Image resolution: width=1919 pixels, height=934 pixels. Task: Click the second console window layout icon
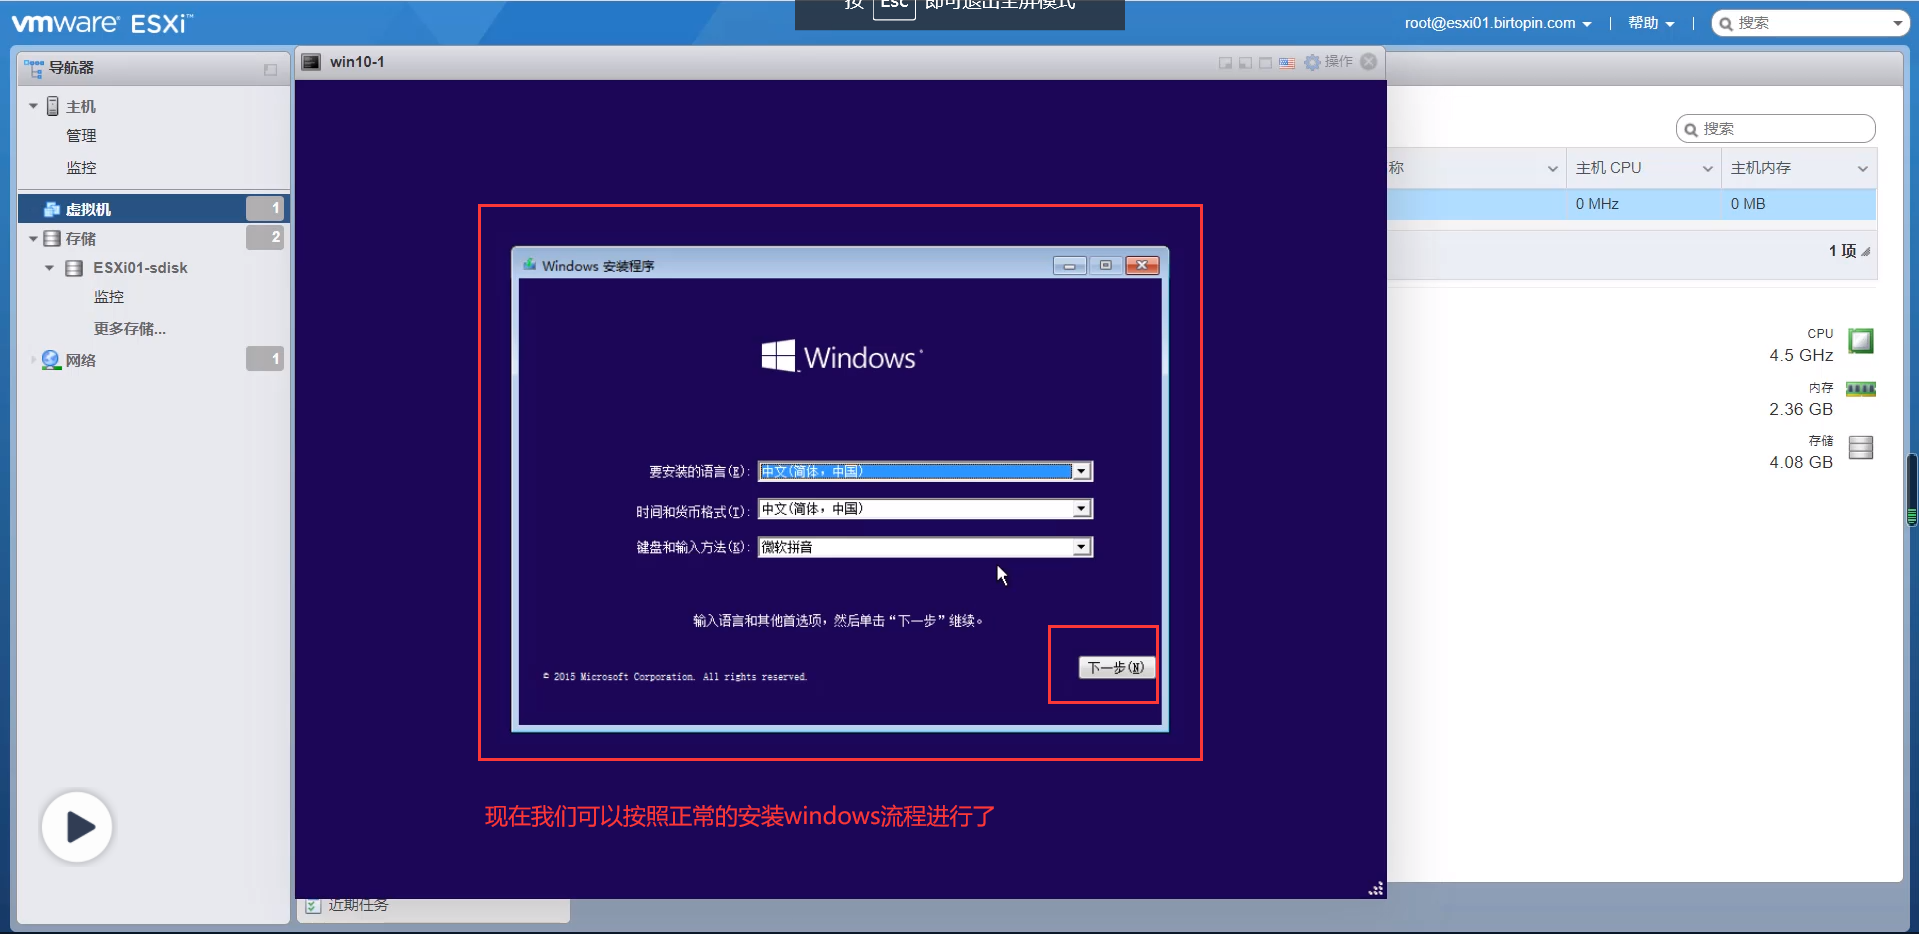(1245, 63)
